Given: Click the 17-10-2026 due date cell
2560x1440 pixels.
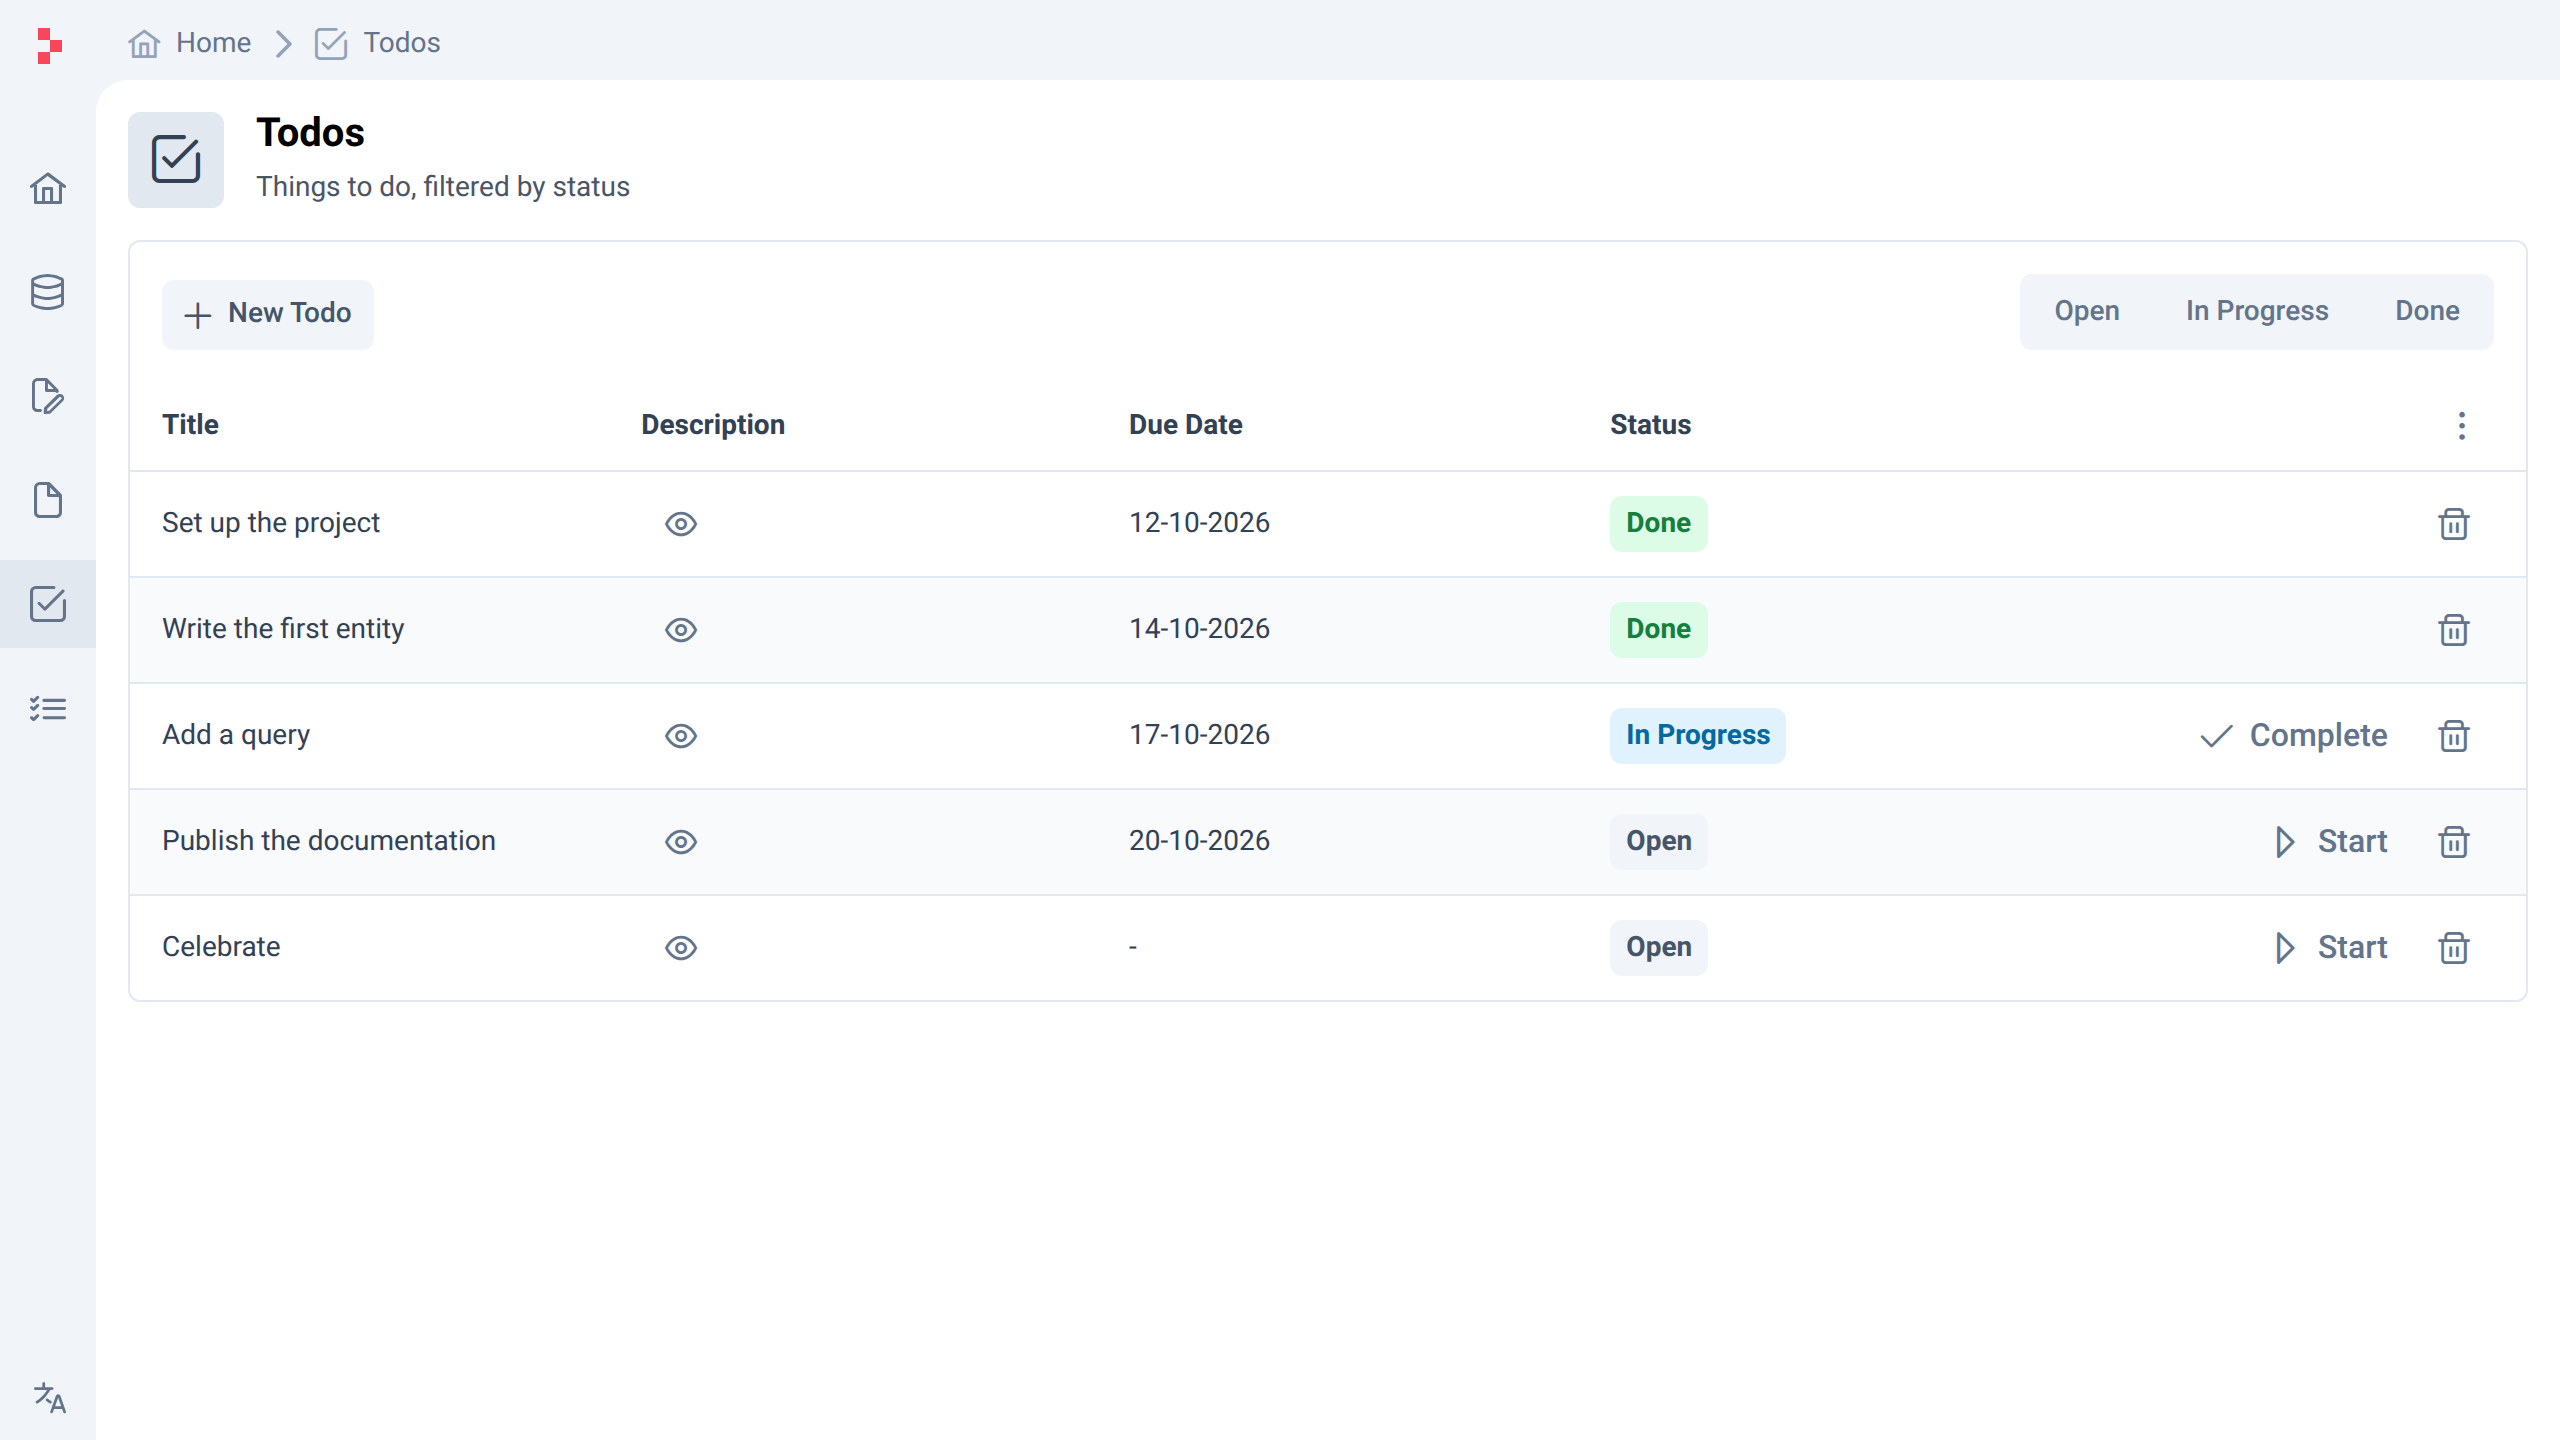Looking at the screenshot, I should click(x=1199, y=735).
